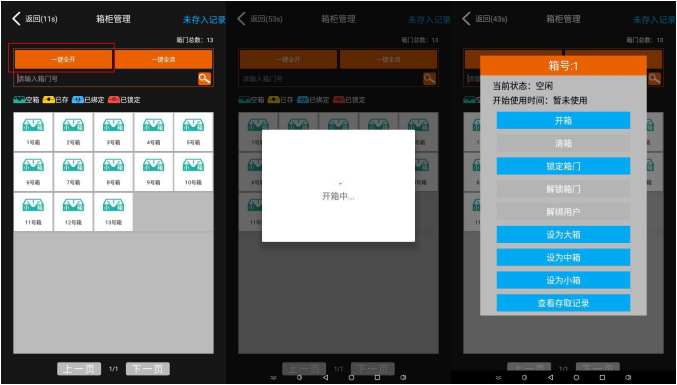The width and height of the screenshot is (677, 385).
Task: Tap the back arrow beside 返回(43s)
Action: point(466,19)
